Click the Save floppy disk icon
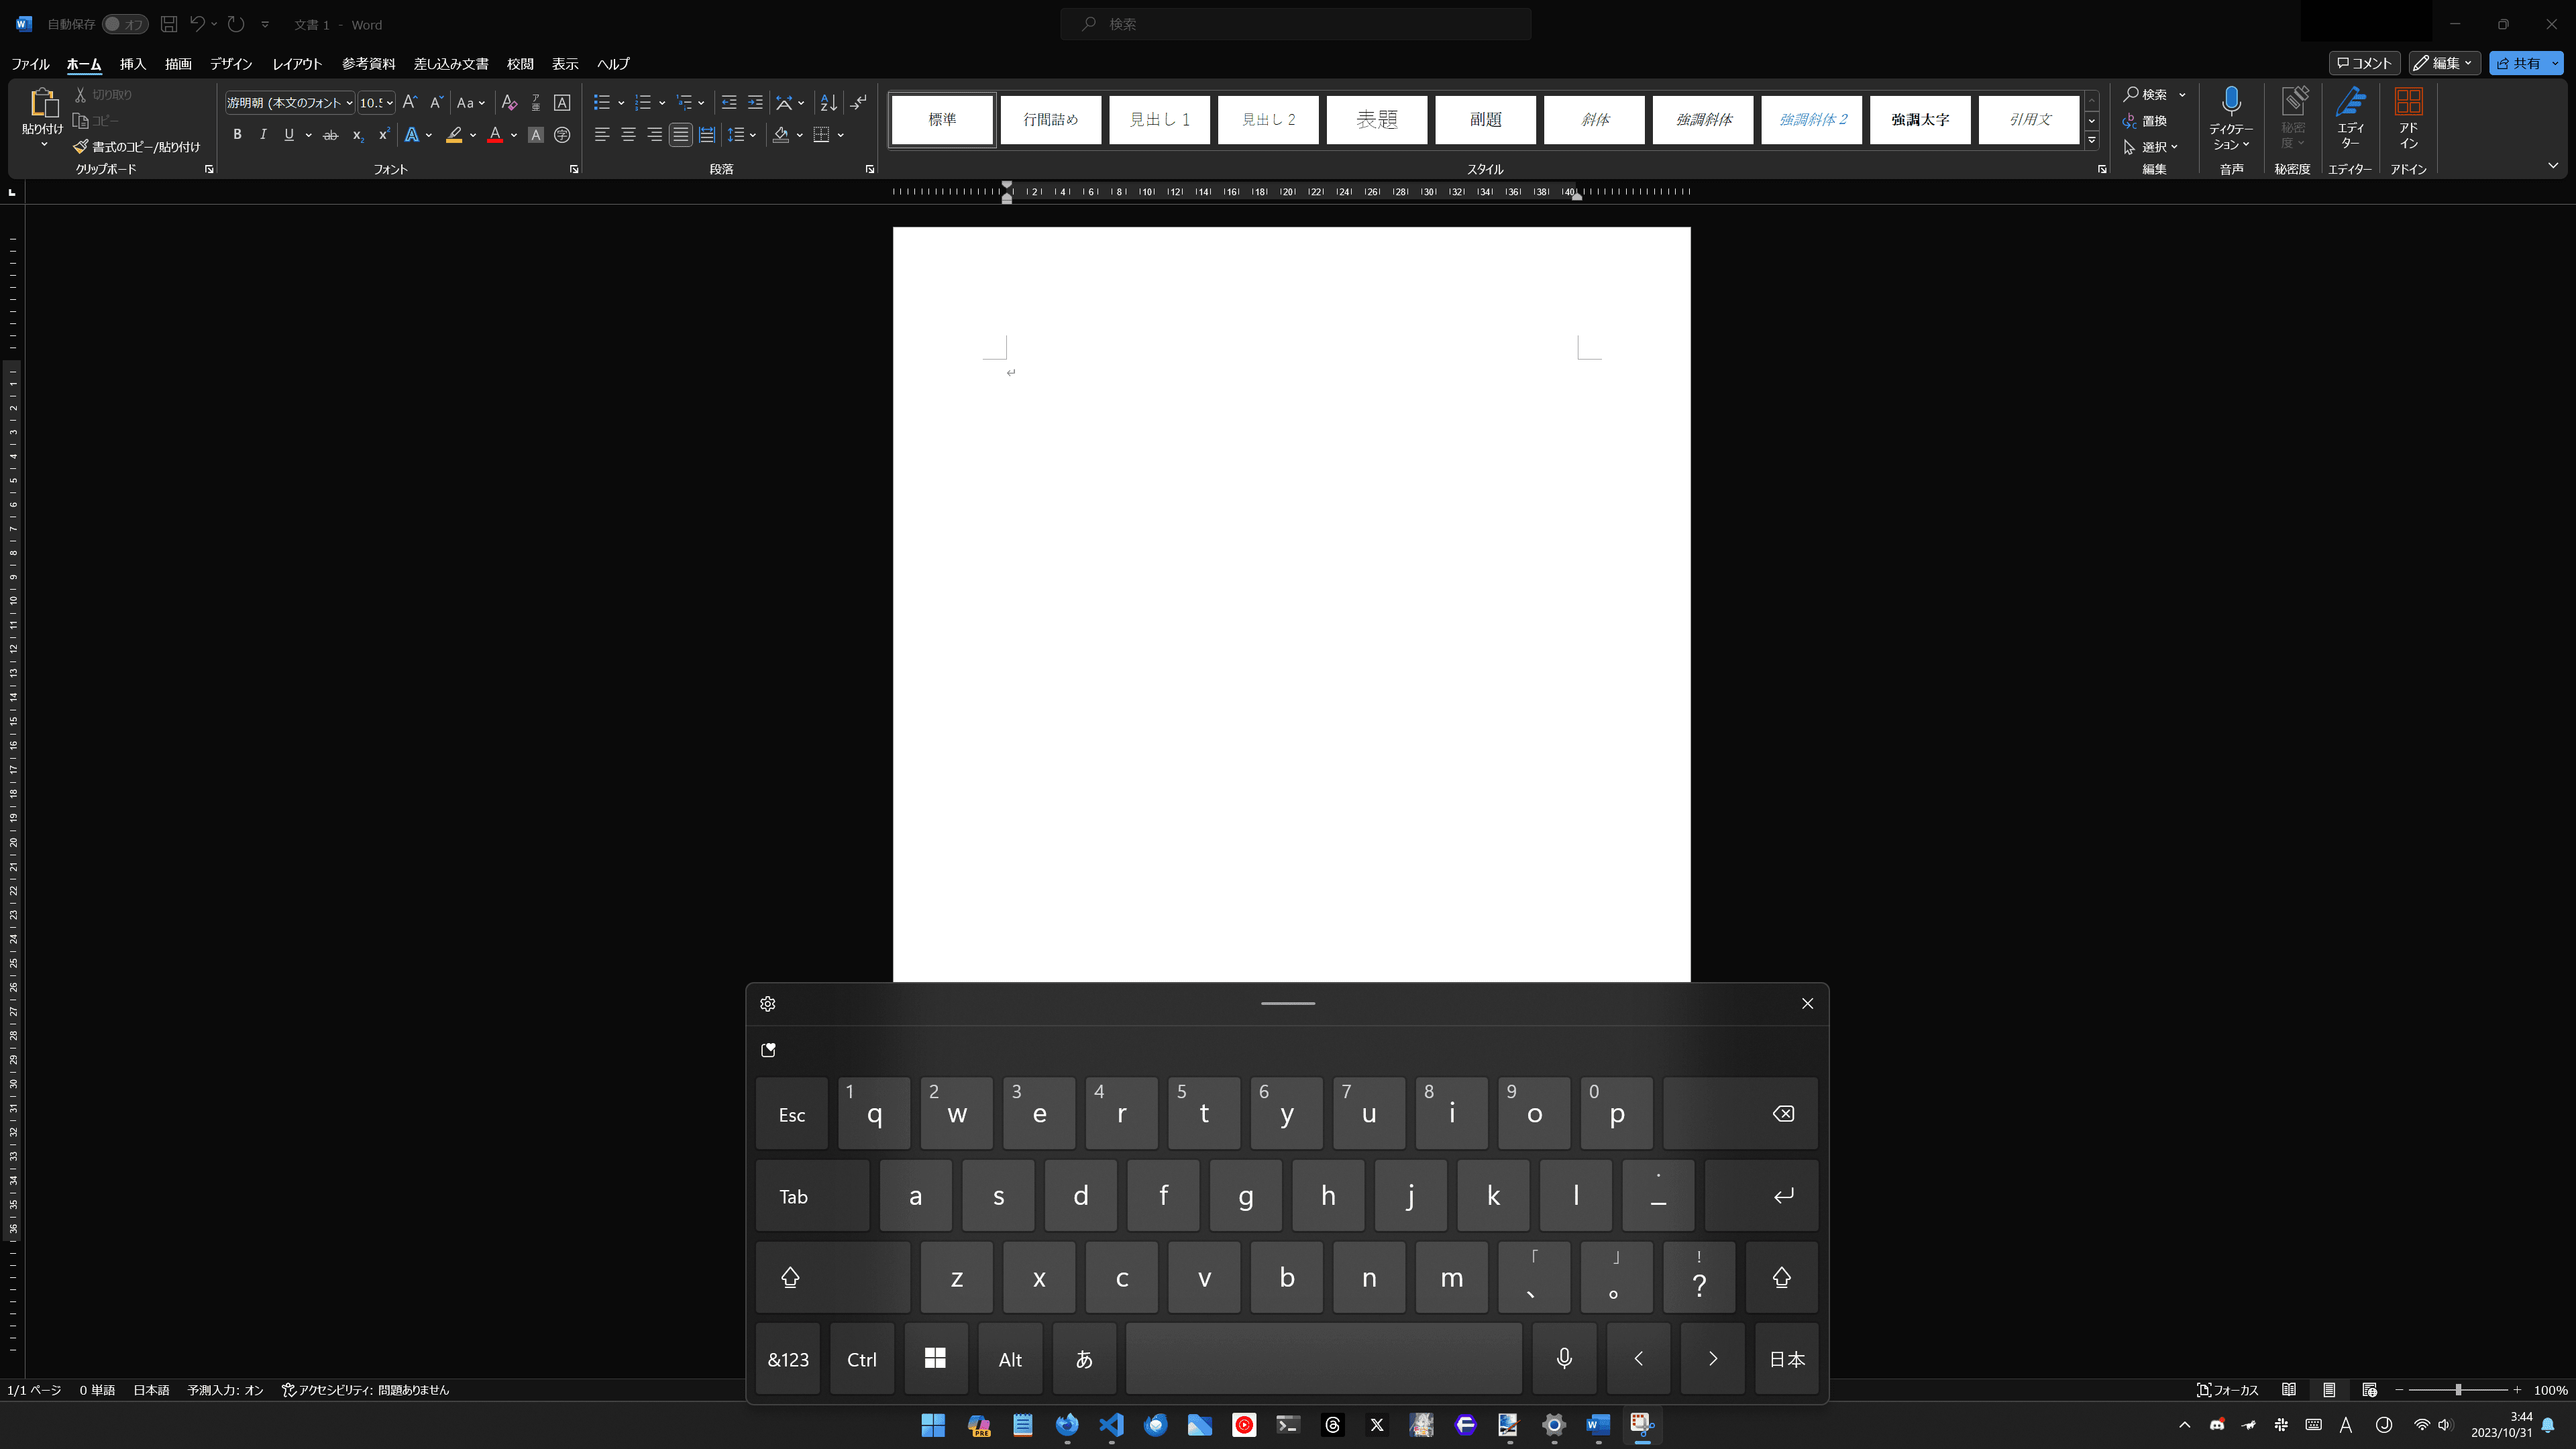Screen dimensions: 2576x1449 (x=169, y=24)
